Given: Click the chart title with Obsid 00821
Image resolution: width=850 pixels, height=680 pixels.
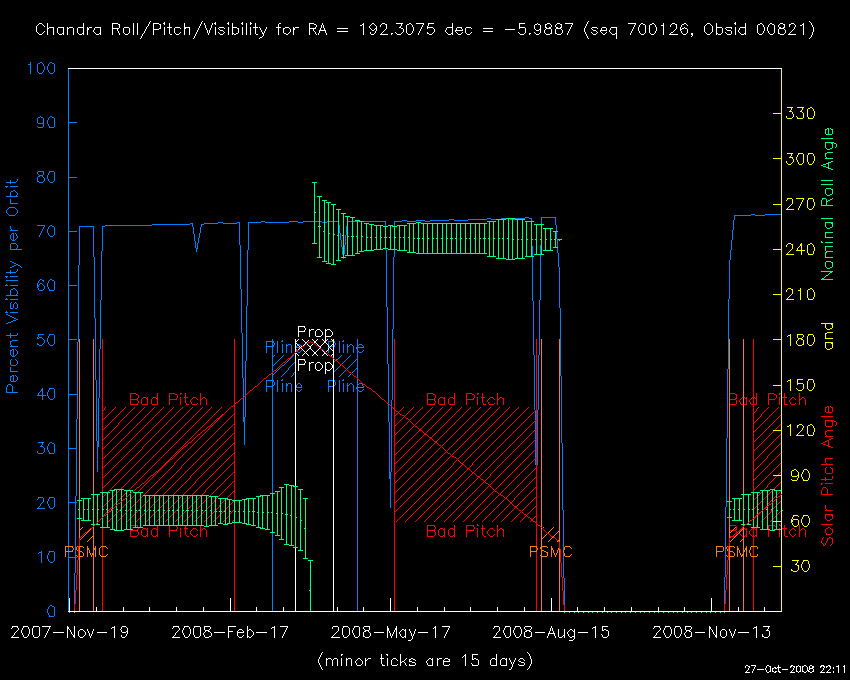Looking at the screenshot, I should (x=425, y=30).
